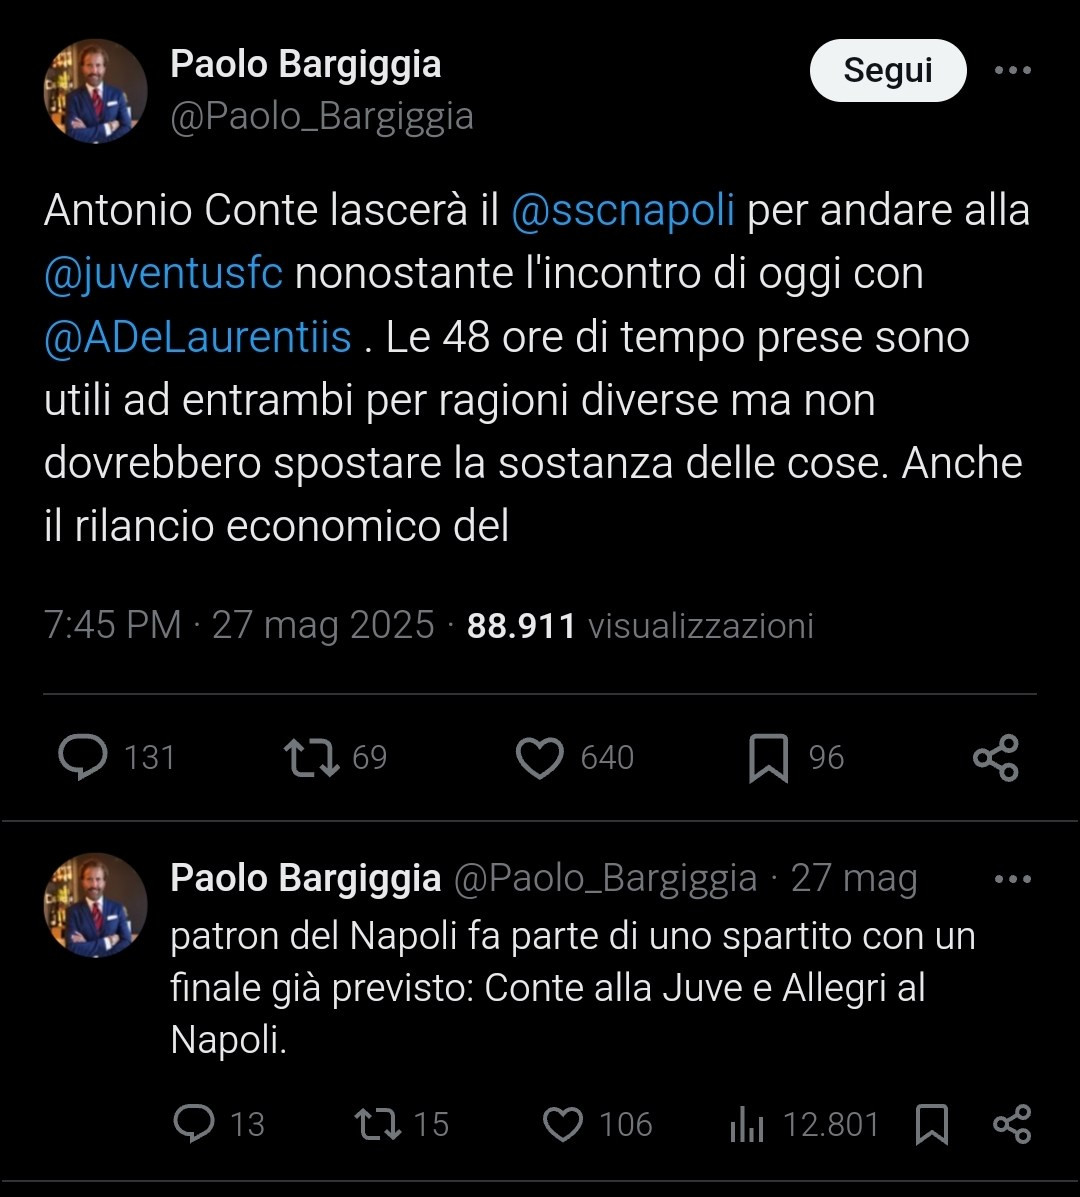Like the main tweet with 640 likes

coord(540,757)
